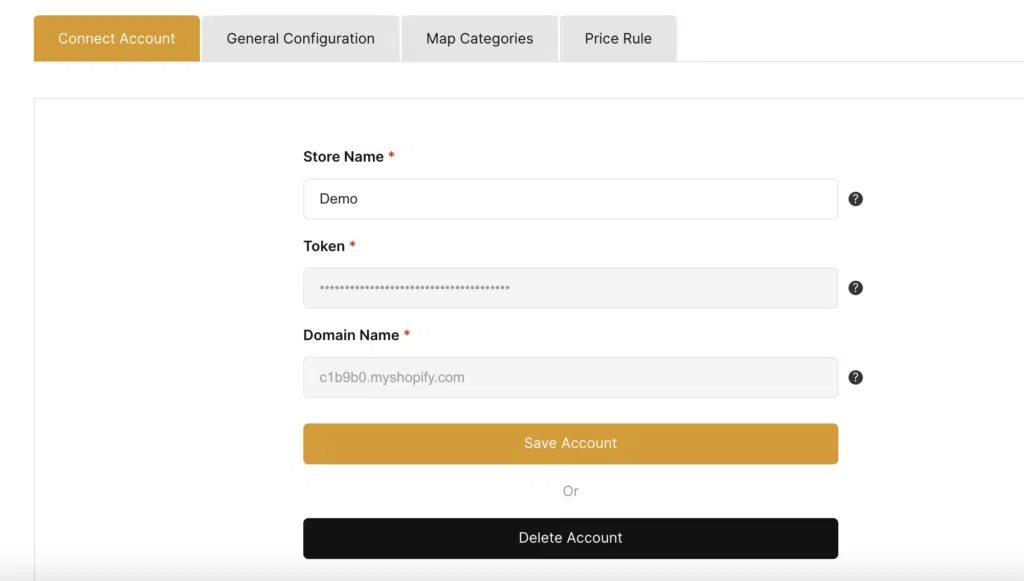Click the Store Name help icon
Viewport: 1024px width, 581px height.
(x=855, y=199)
